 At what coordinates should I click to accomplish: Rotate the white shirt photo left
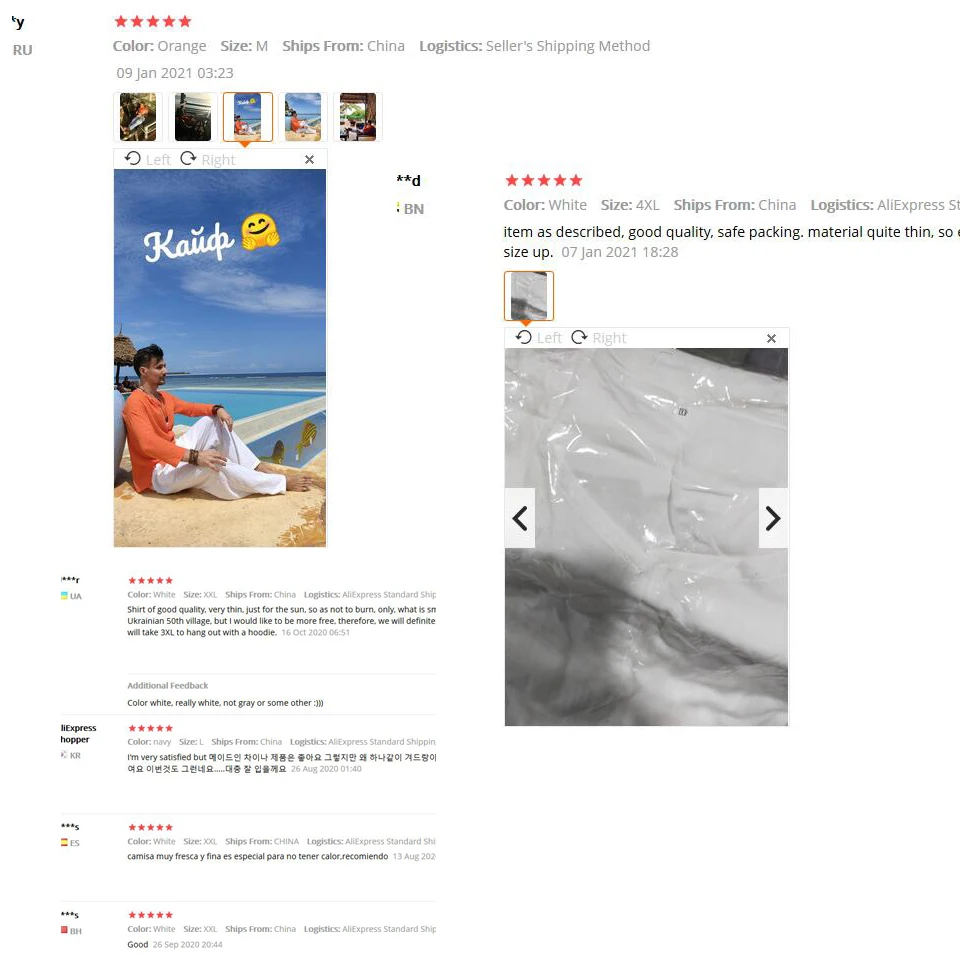(539, 337)
